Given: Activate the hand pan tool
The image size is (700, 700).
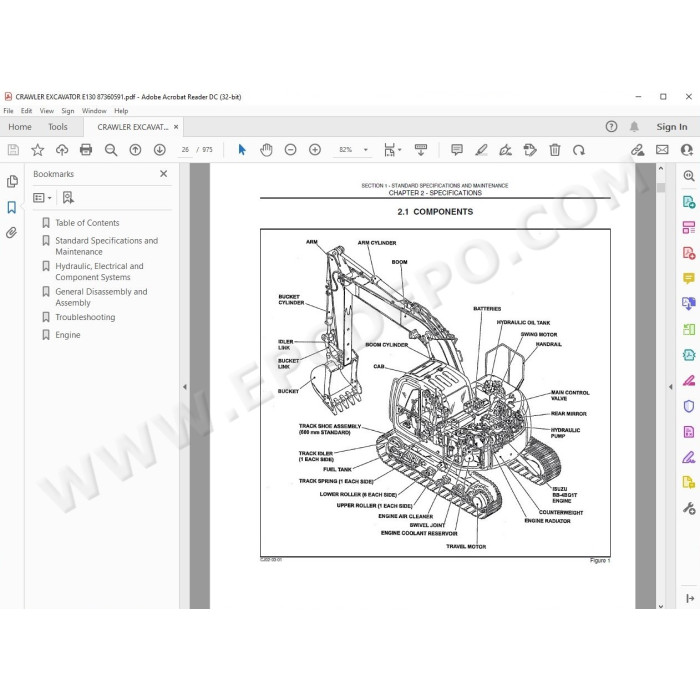Looking at the screenshot, I should (x=266, y=150).
